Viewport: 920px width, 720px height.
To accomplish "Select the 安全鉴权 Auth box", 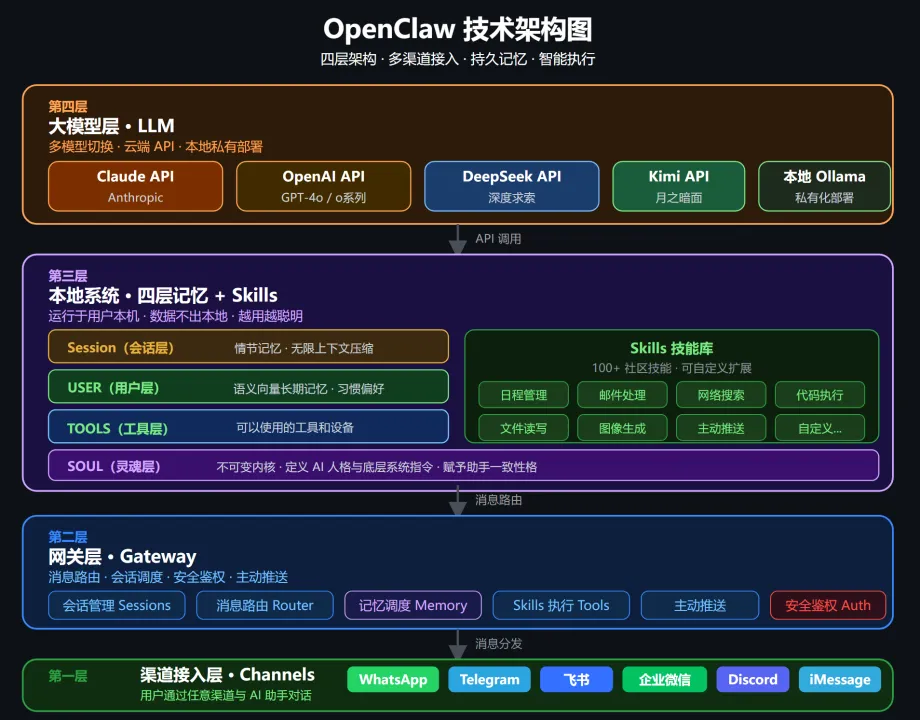I will pyautogui.click(x=828, y=605).
